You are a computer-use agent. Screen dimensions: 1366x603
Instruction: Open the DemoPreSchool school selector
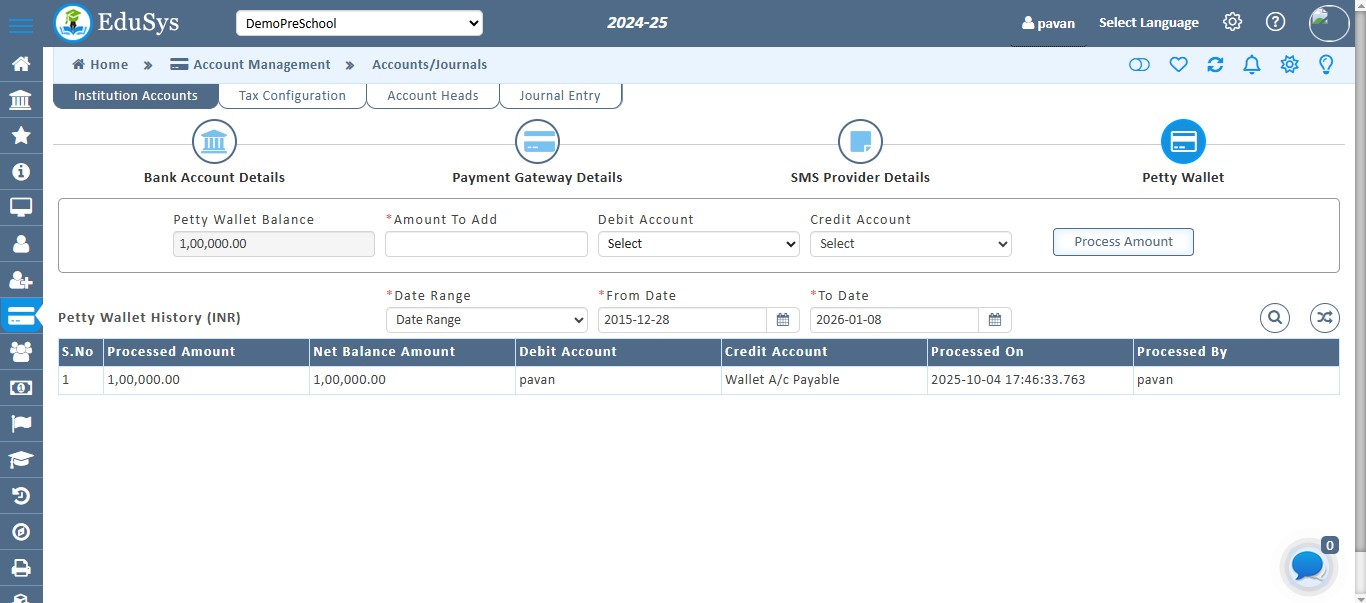(359, 22)
